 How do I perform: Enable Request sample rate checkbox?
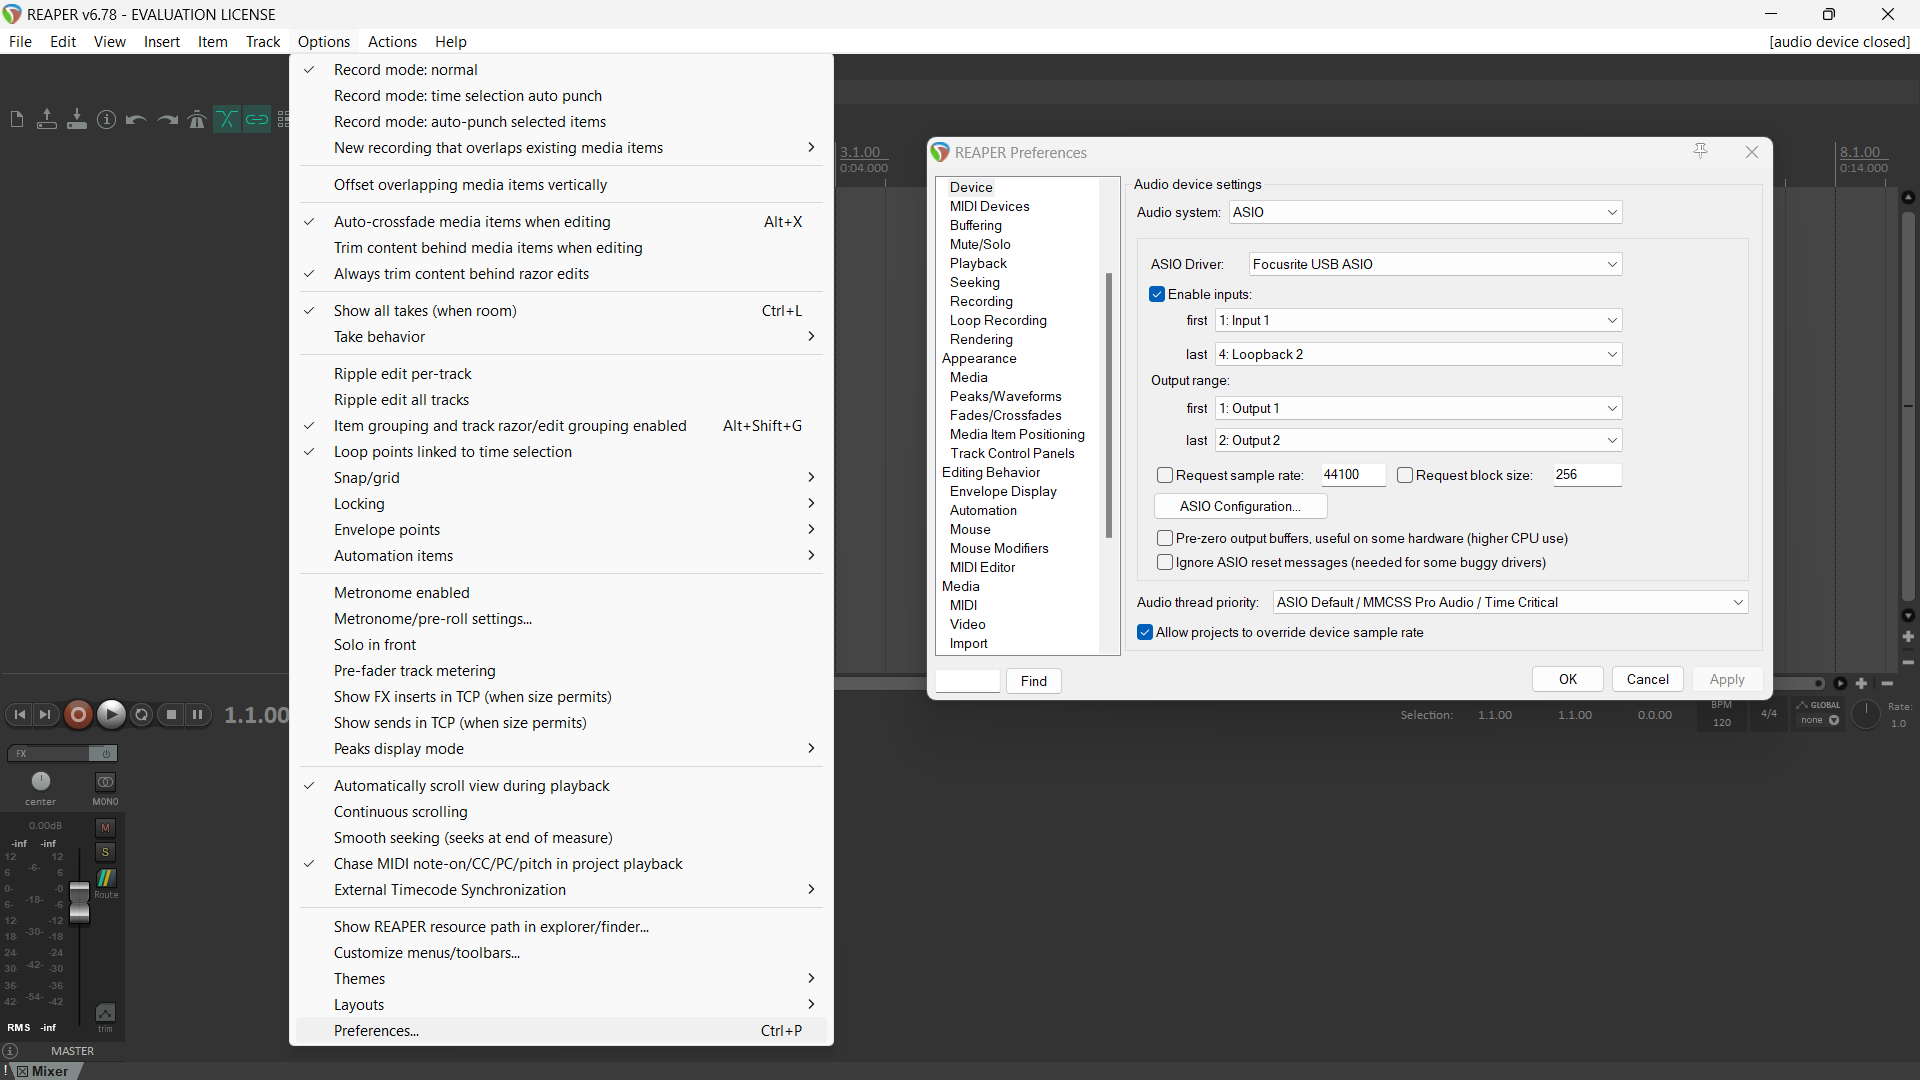1165,475
